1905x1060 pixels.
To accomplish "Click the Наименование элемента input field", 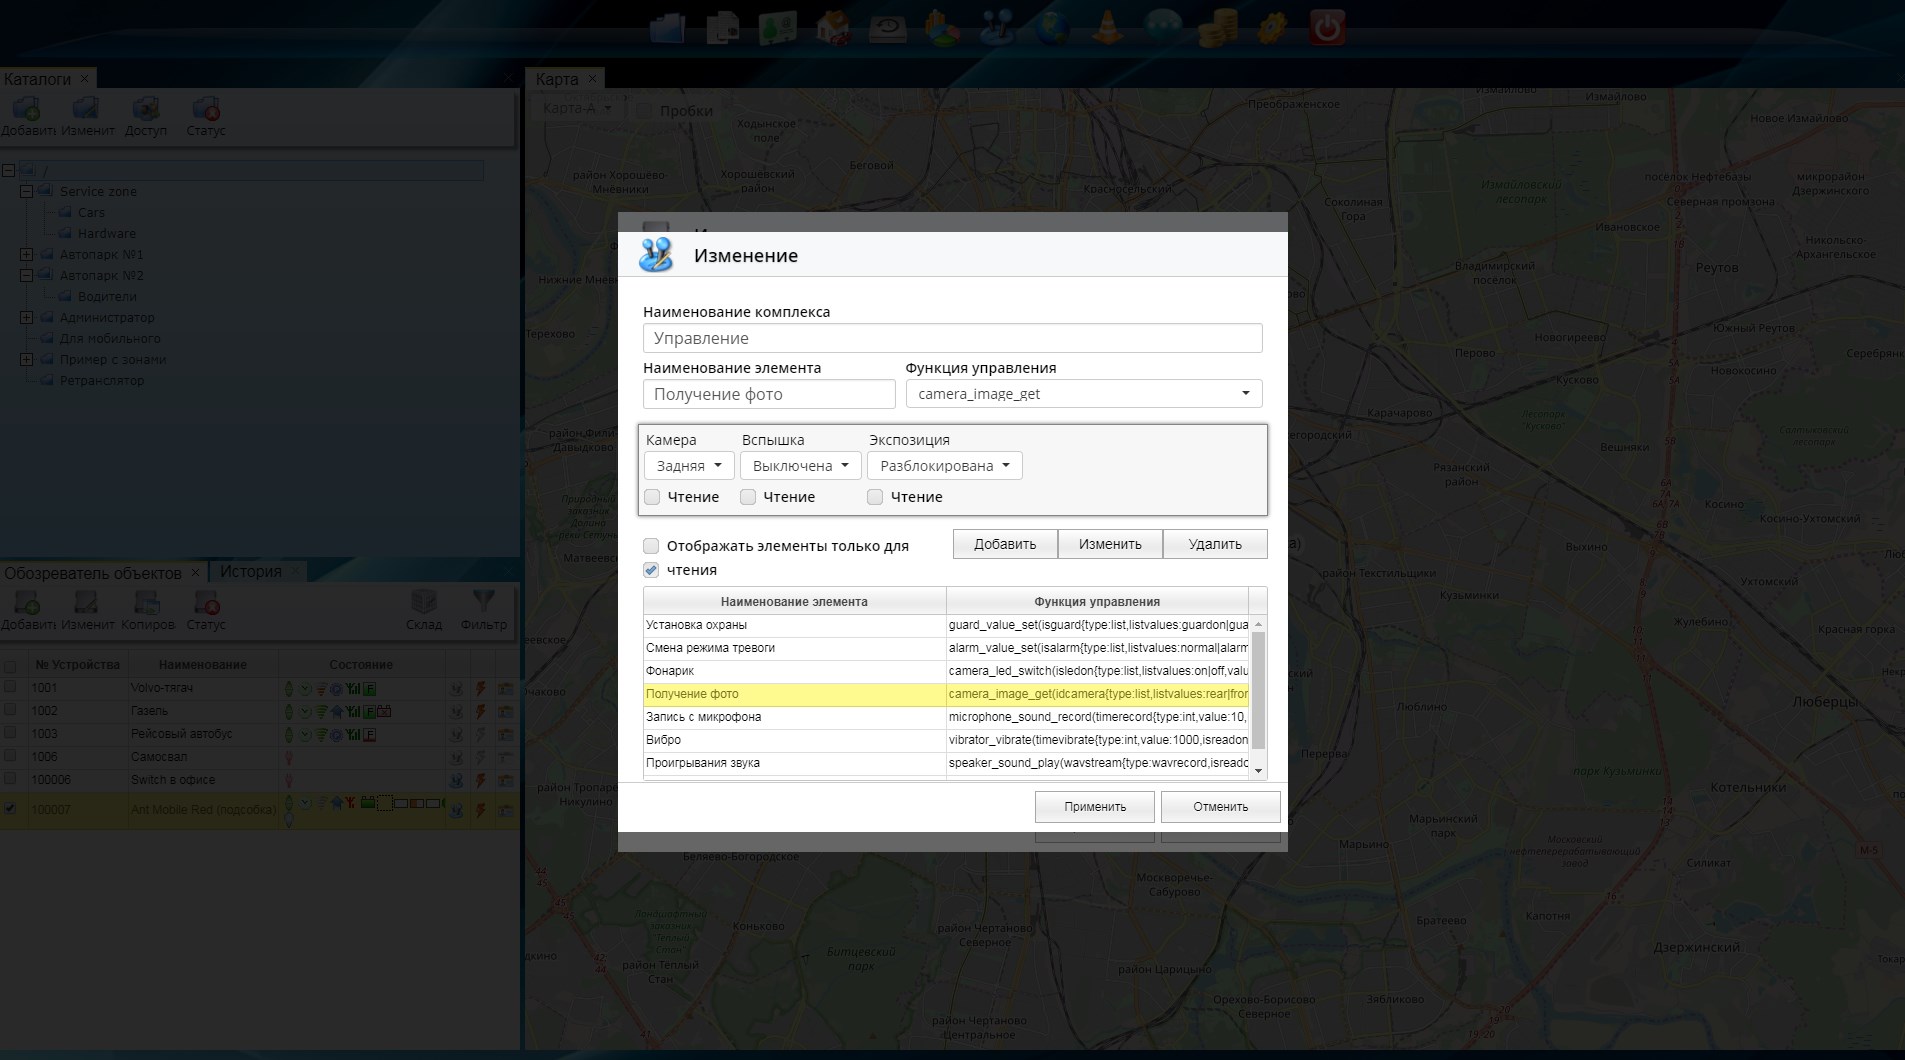I will pyautogui.click(x=768, y=394).
